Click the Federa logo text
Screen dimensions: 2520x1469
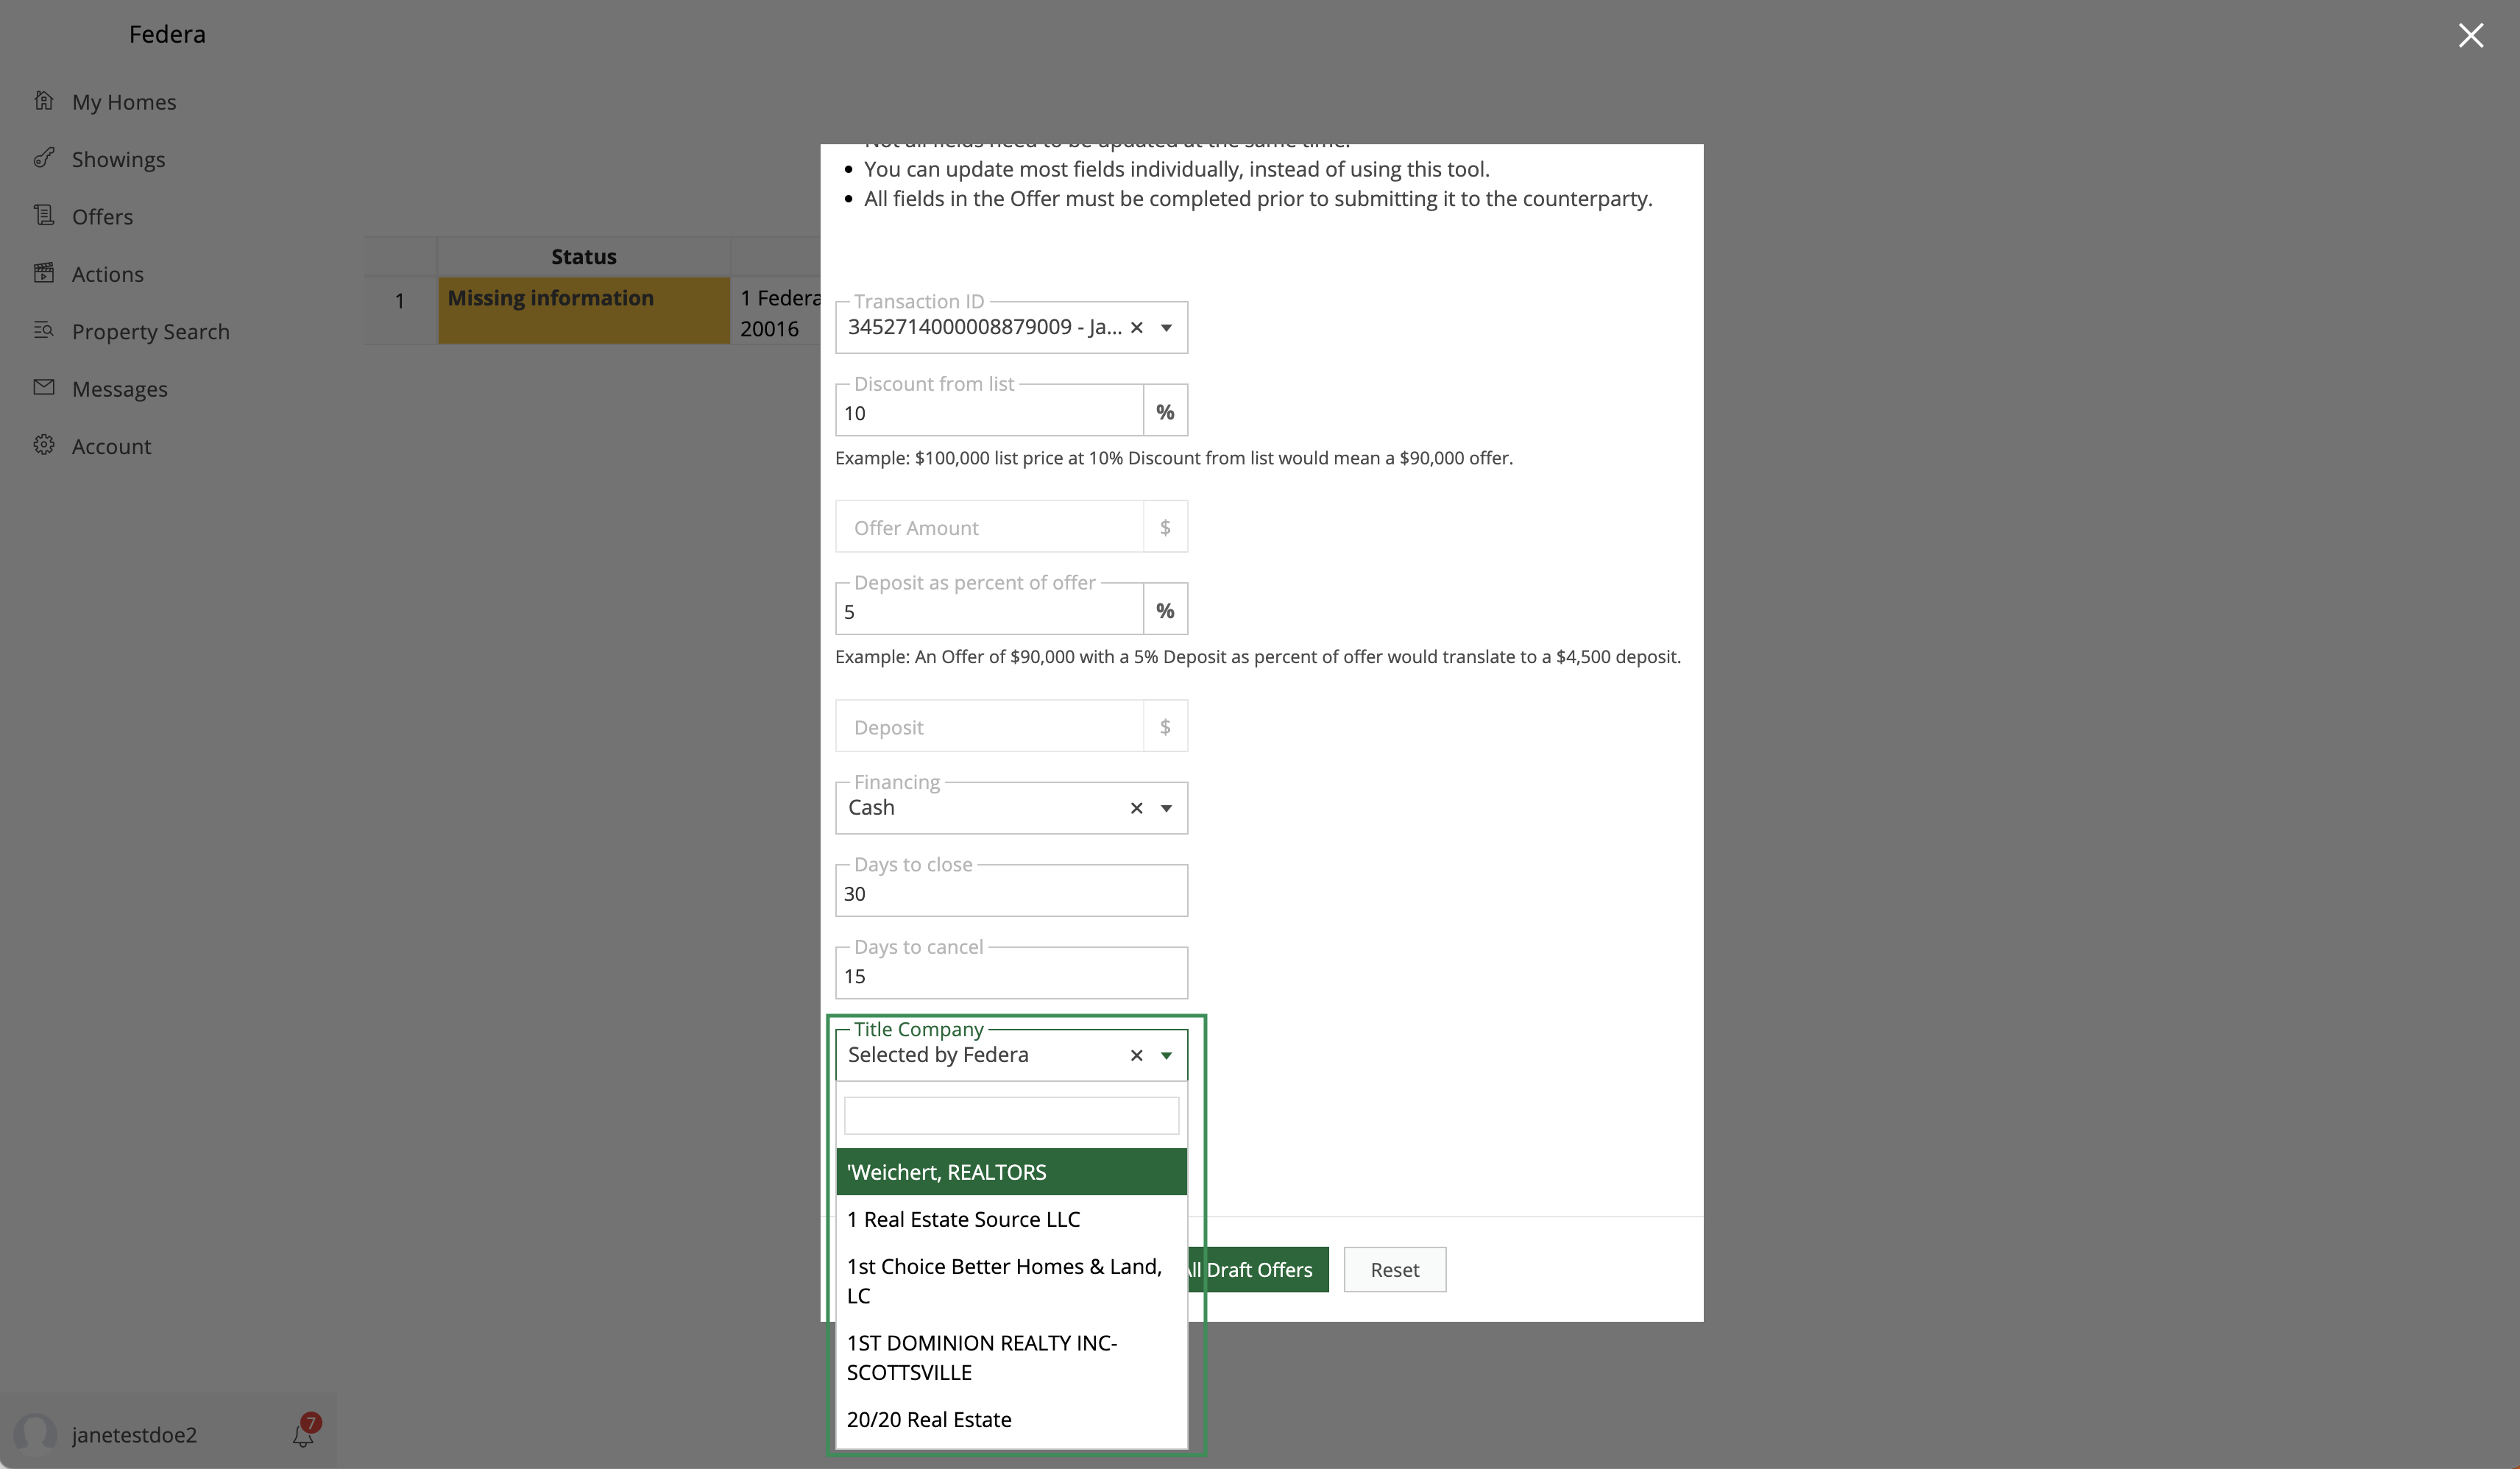click(167, 34)
